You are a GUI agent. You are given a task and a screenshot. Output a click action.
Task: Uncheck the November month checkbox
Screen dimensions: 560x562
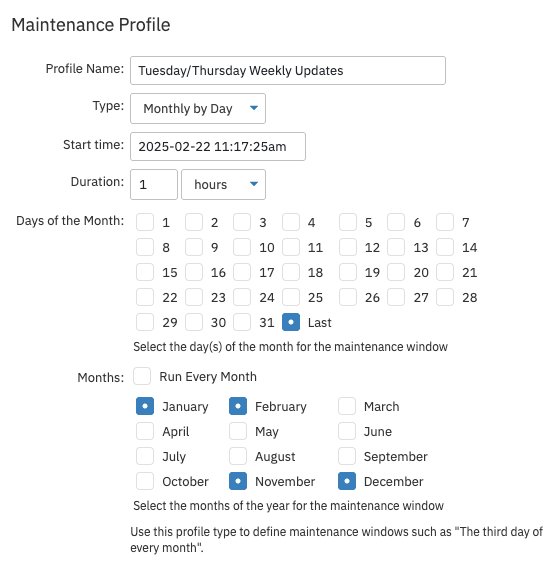pos(238,481)
